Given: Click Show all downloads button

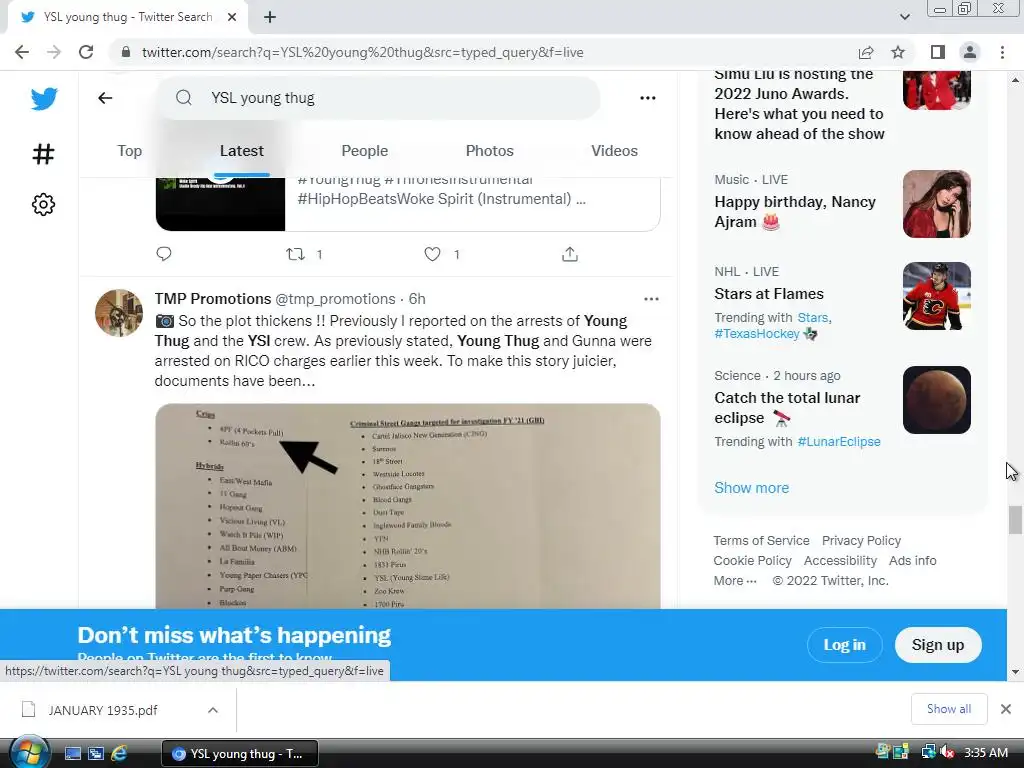Looking at the screenshot, I should pyautogui.click(x=948, y=709).
